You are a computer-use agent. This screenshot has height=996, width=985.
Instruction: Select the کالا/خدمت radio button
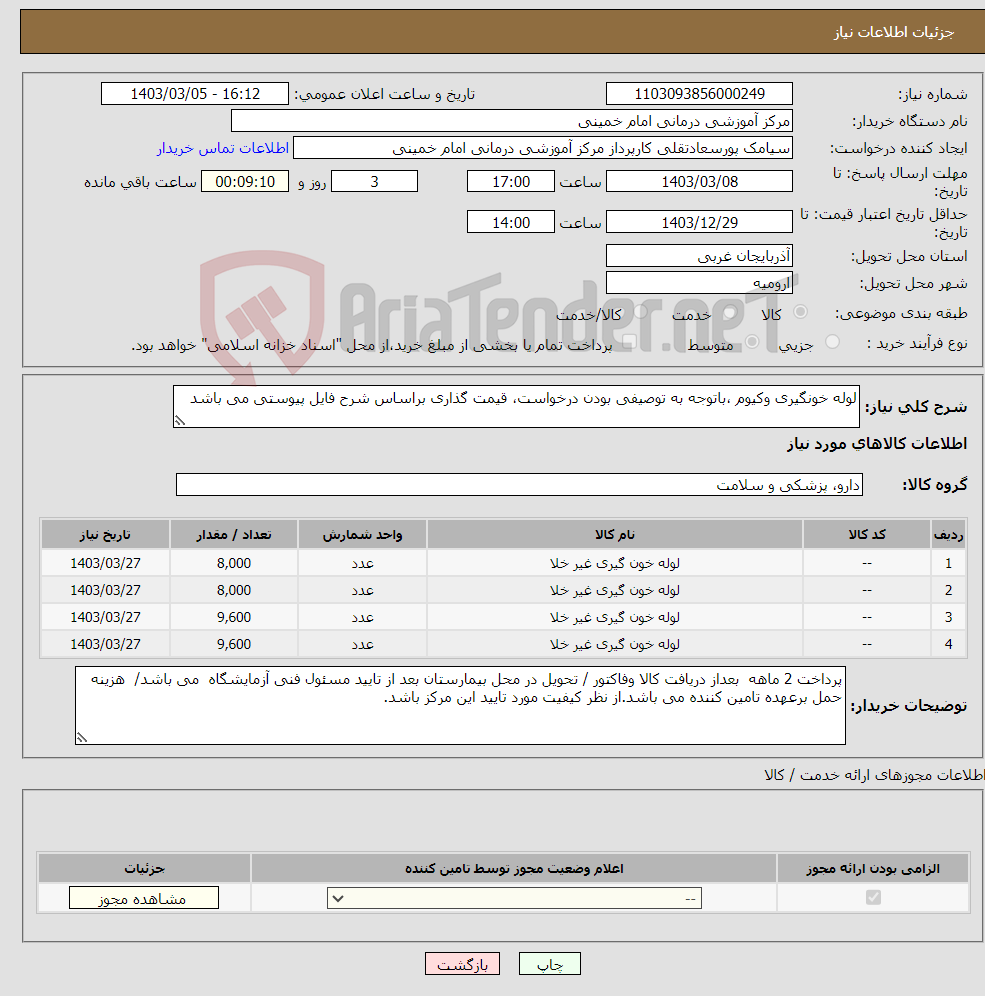[x=640, y=312]
